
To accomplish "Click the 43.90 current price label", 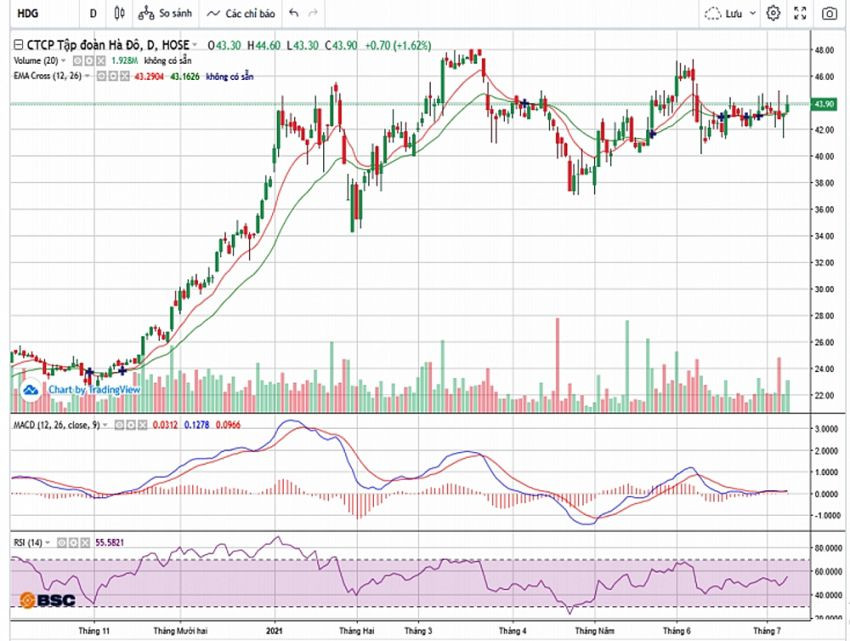I will [x=823, y=104].
